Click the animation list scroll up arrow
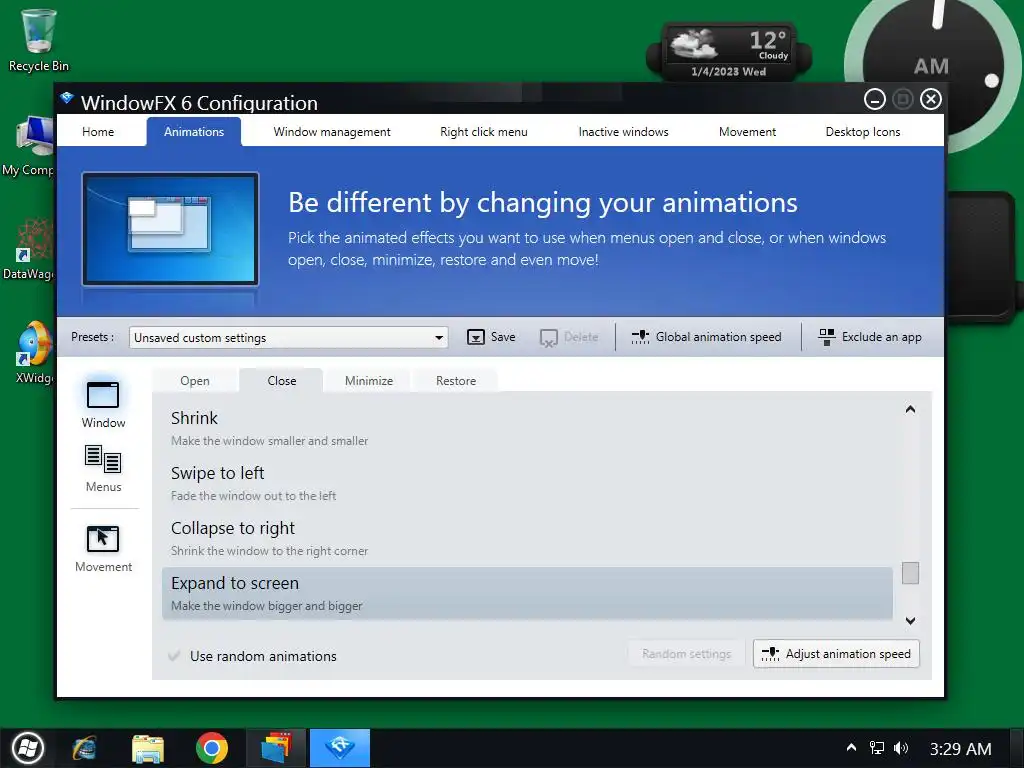Viewport: 1024px width, 768px height. pyautogui.click(x=910, y=409)
